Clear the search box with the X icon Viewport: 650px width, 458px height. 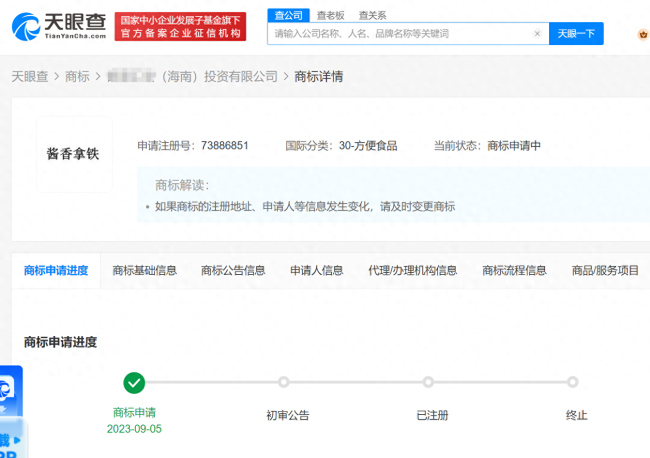[537, 33]
